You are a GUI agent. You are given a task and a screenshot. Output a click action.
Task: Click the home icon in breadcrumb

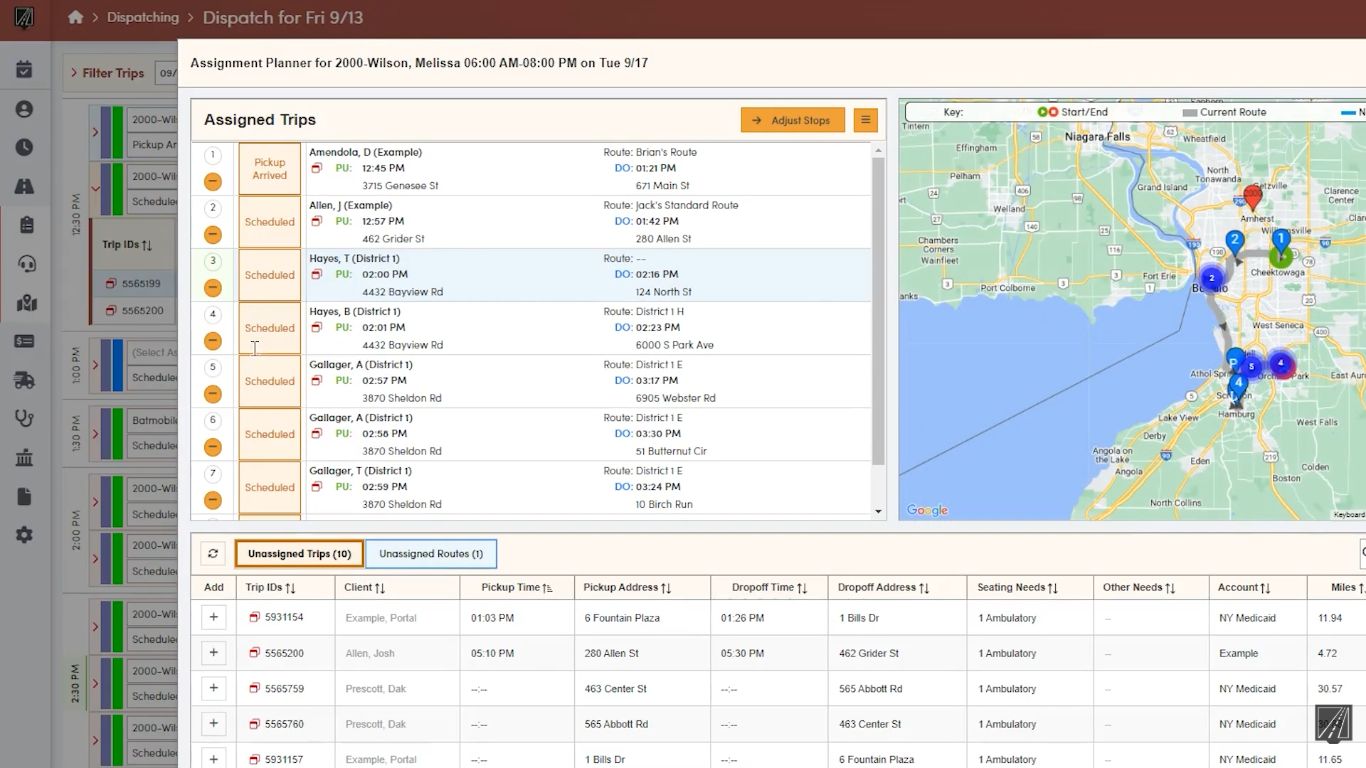(x=75, y=17)
